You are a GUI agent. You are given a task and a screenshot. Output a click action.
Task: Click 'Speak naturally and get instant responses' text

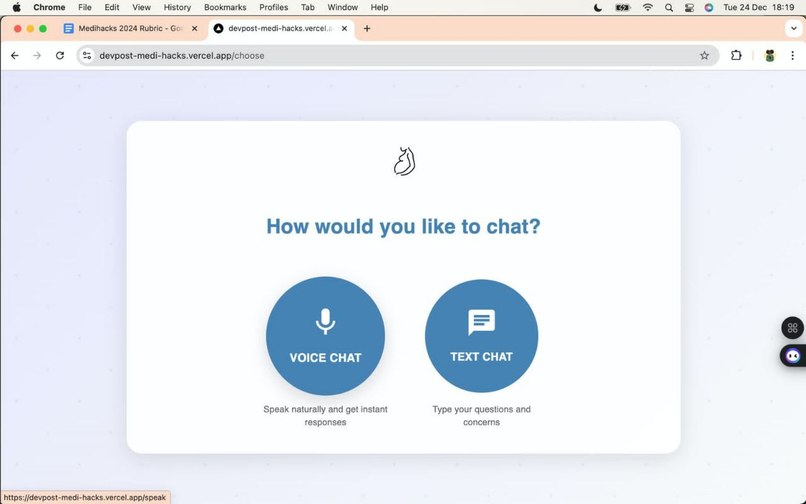(x=325, y=416)
